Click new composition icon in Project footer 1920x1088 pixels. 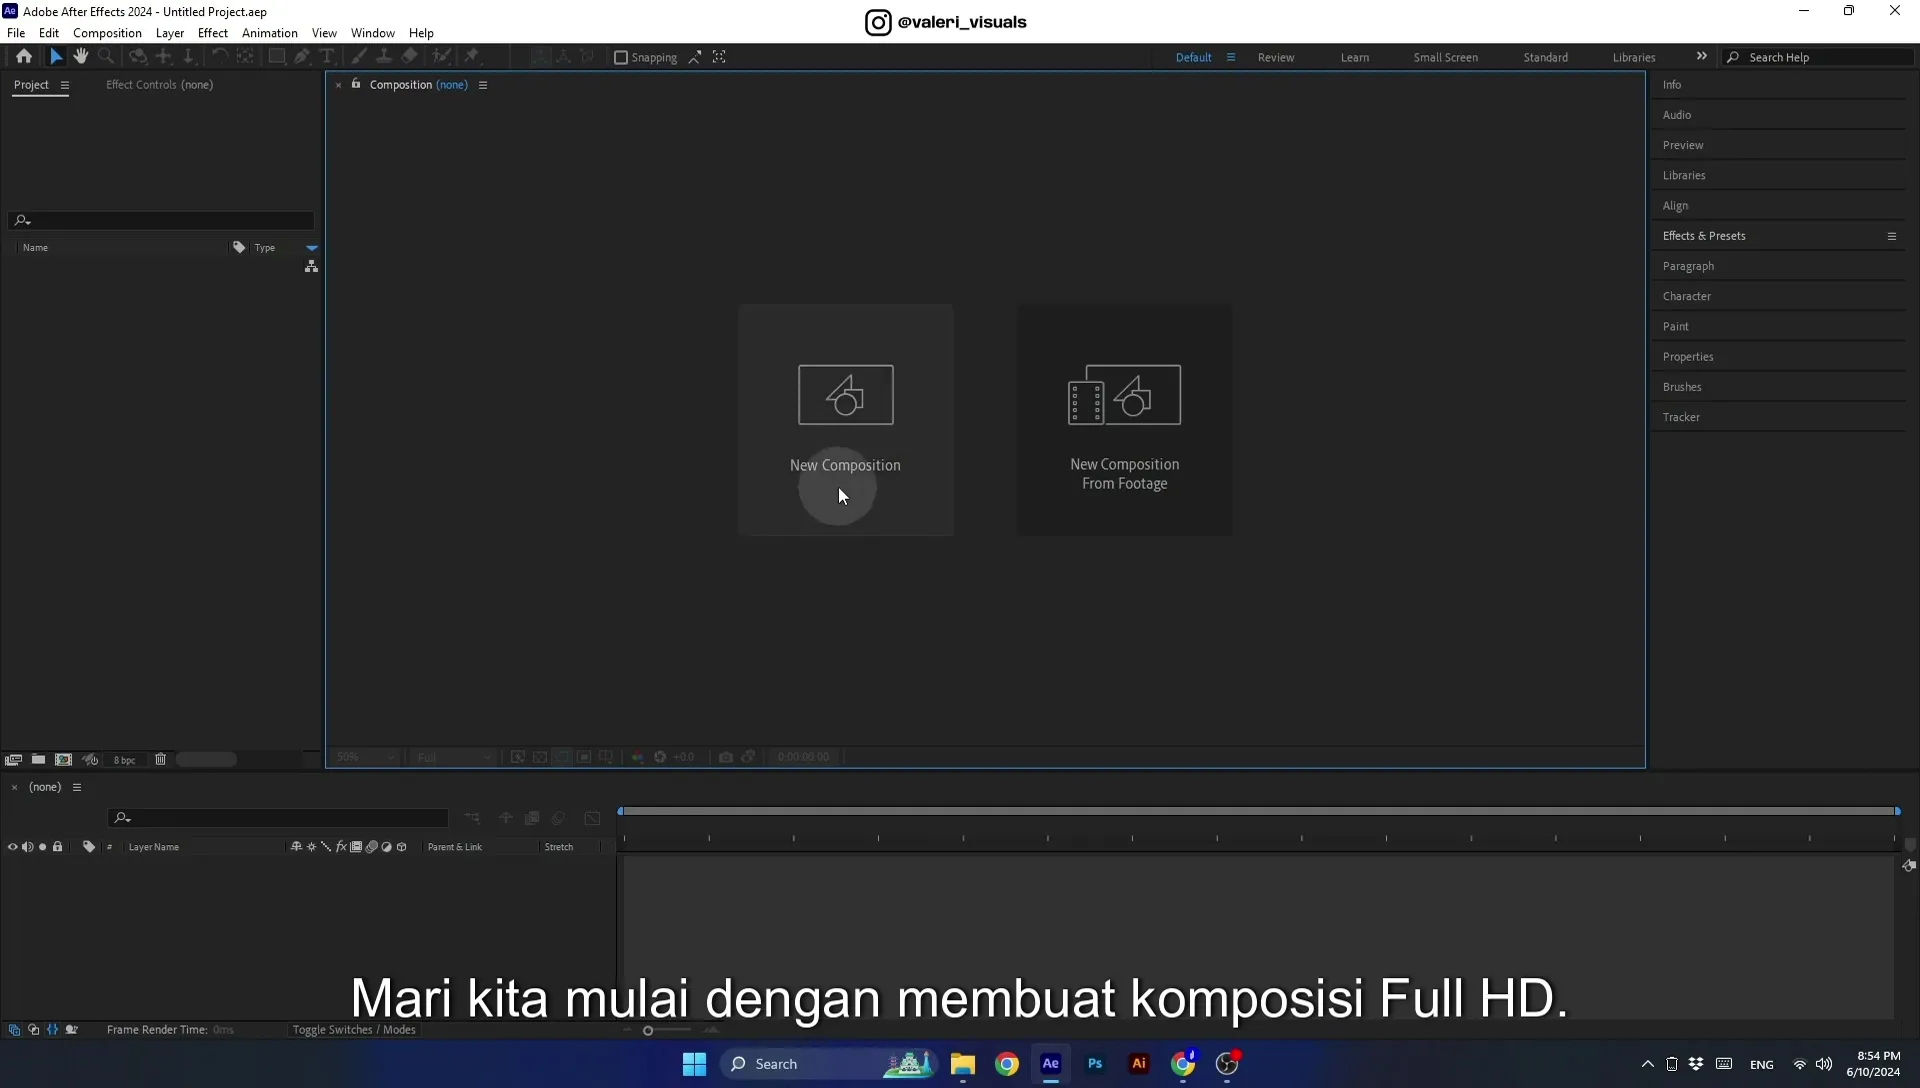[x=63, y=760]
